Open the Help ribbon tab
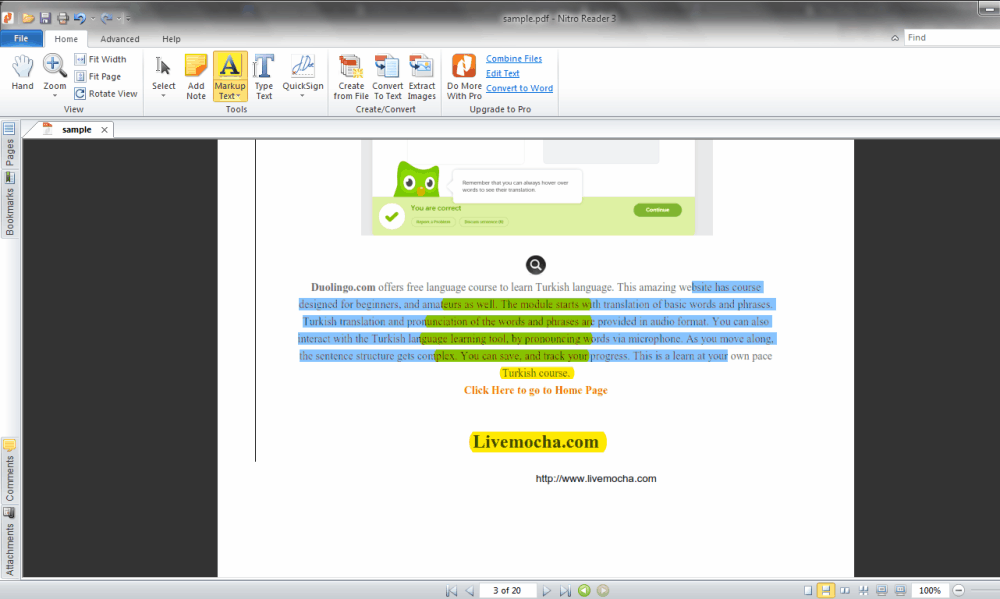 click(x=171, y=39)
